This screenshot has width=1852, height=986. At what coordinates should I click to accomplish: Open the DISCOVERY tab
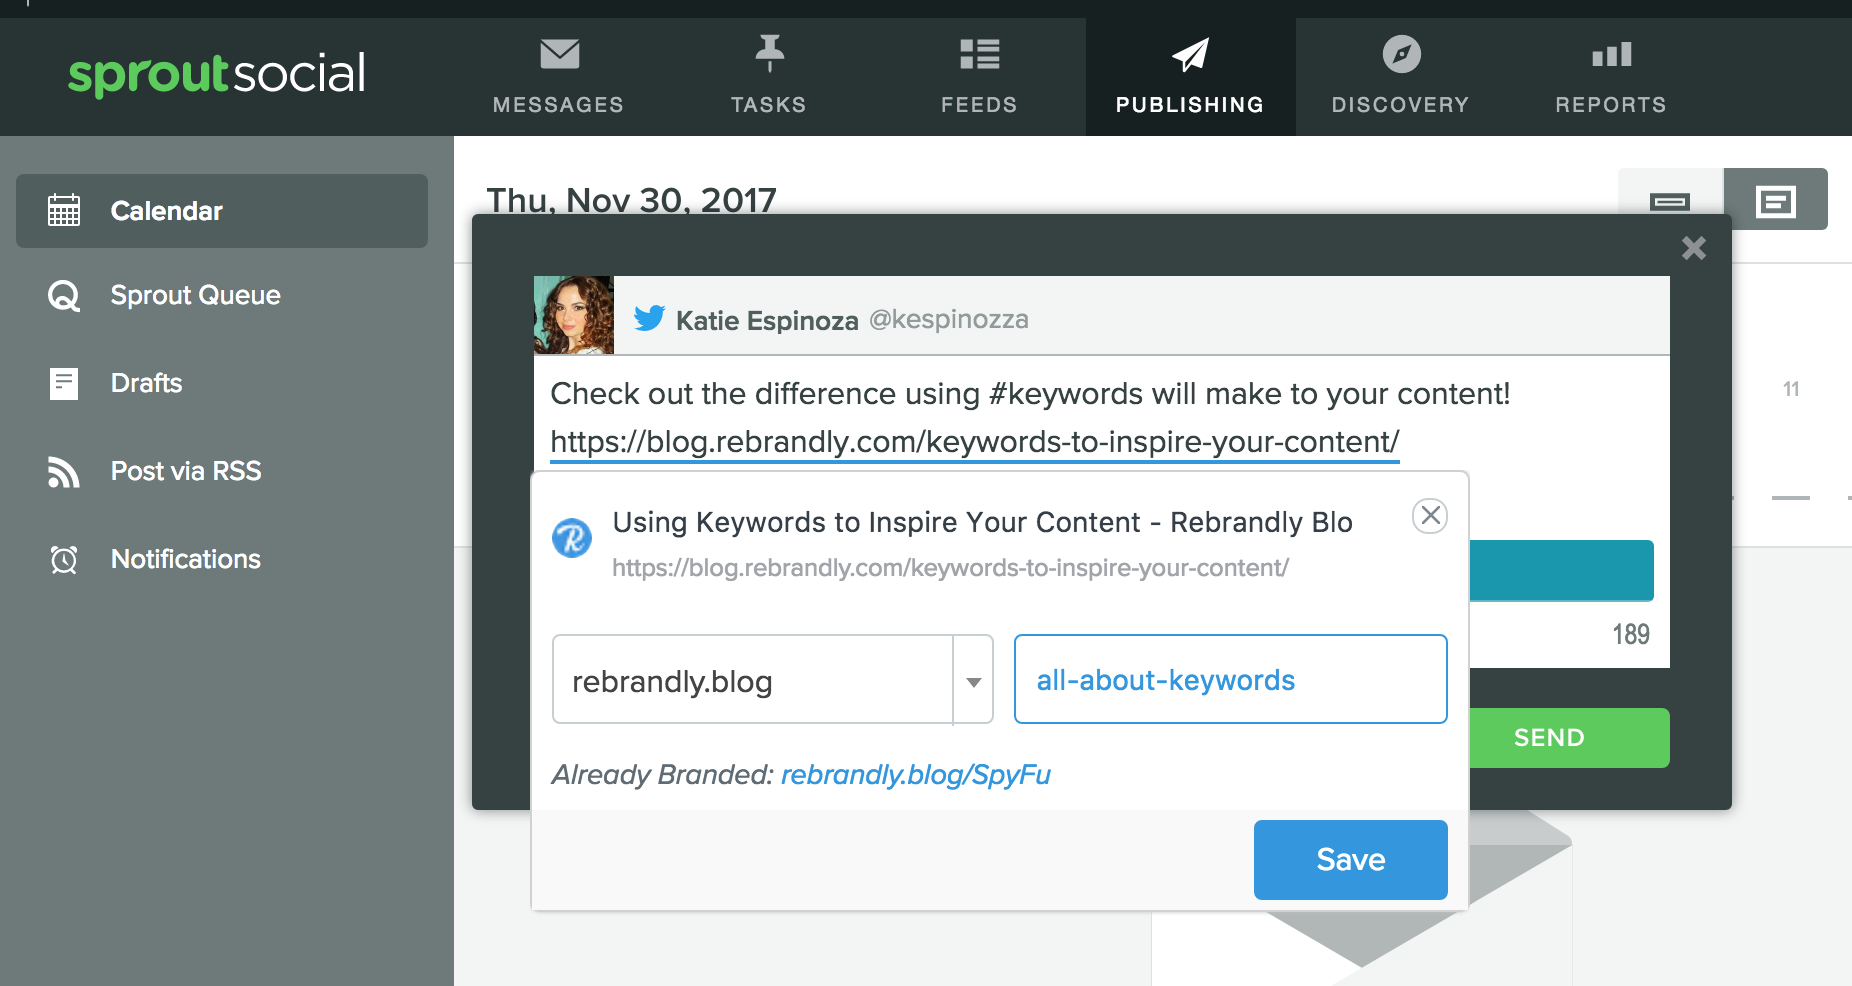[1401, 78]
